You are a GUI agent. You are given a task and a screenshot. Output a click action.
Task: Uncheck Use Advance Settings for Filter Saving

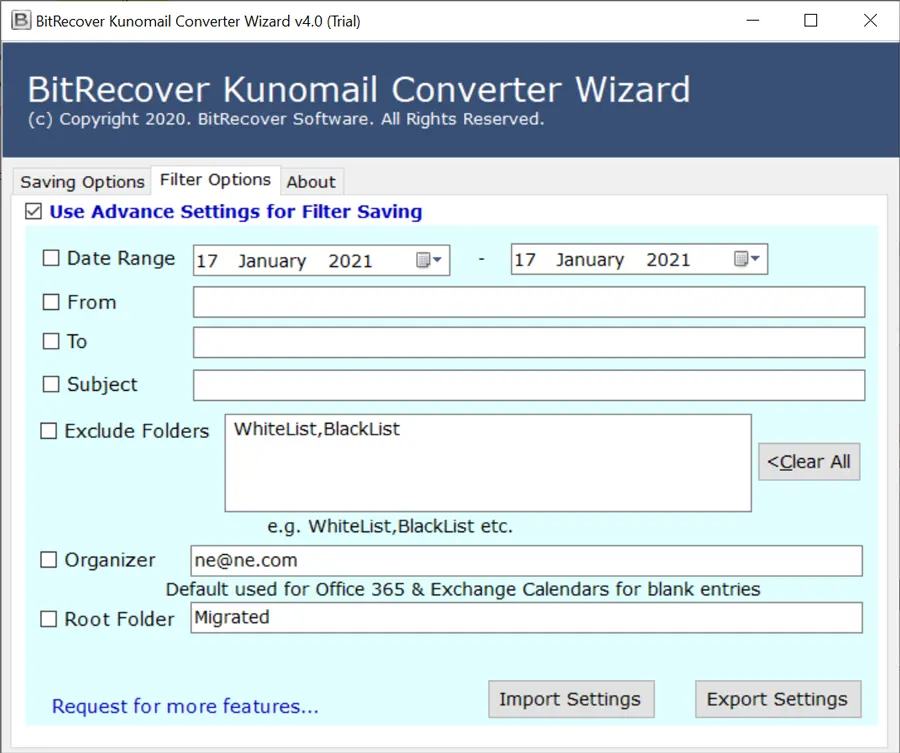(33, 211)
